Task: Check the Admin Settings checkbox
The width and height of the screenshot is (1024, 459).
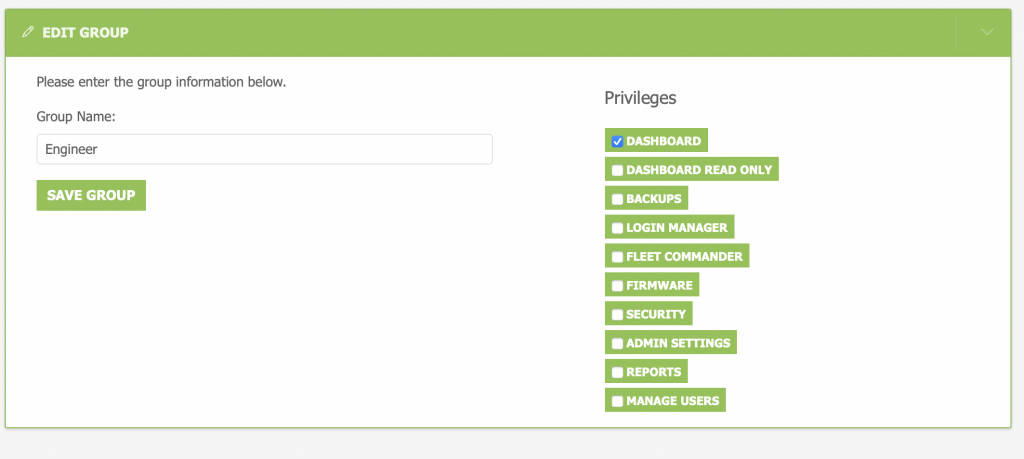Action: tap(618, 343)
